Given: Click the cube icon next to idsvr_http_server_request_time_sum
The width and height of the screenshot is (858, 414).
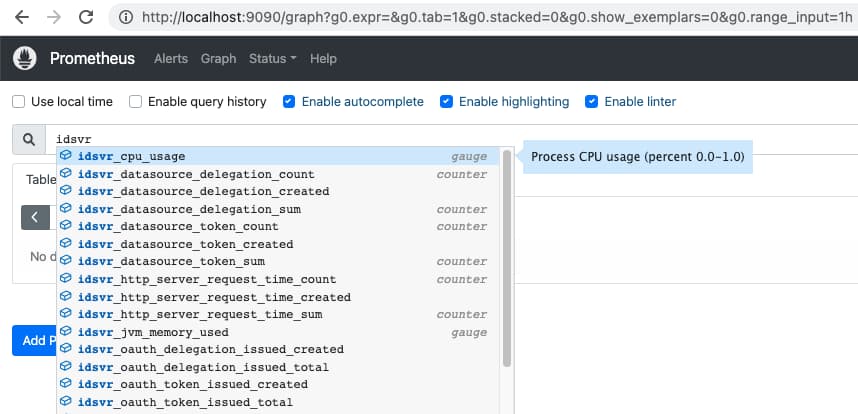Looking at the screenshot, I should (x=66, y=313).
